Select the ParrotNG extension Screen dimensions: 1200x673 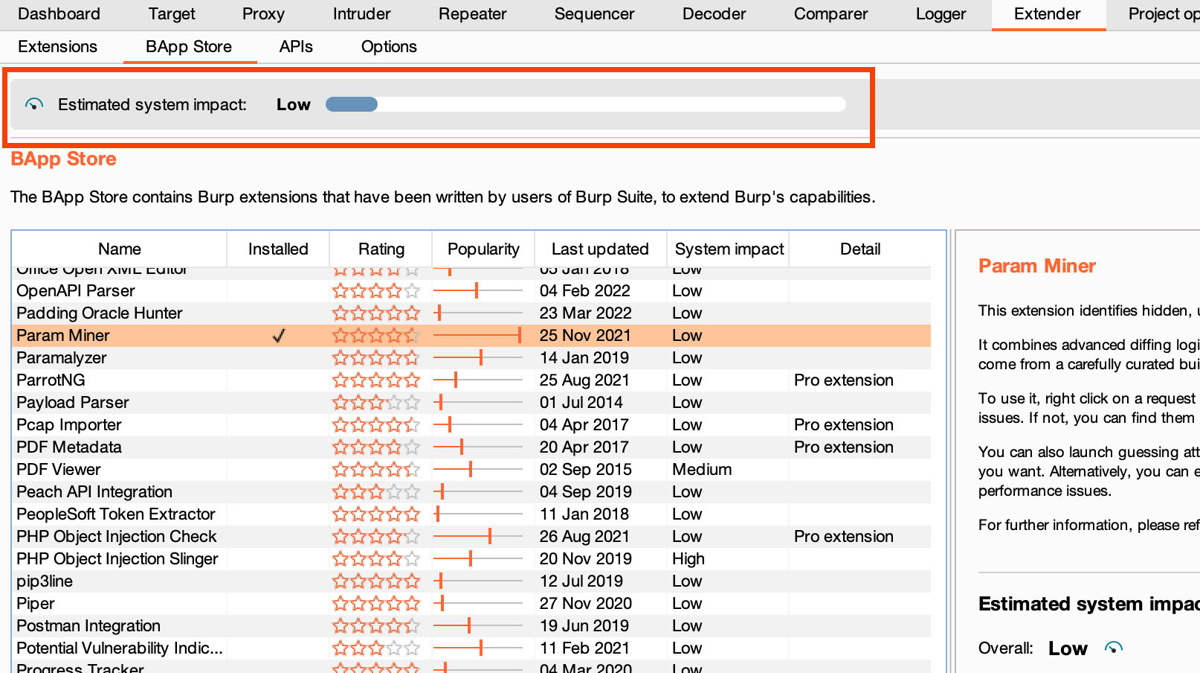pos(472,380)
